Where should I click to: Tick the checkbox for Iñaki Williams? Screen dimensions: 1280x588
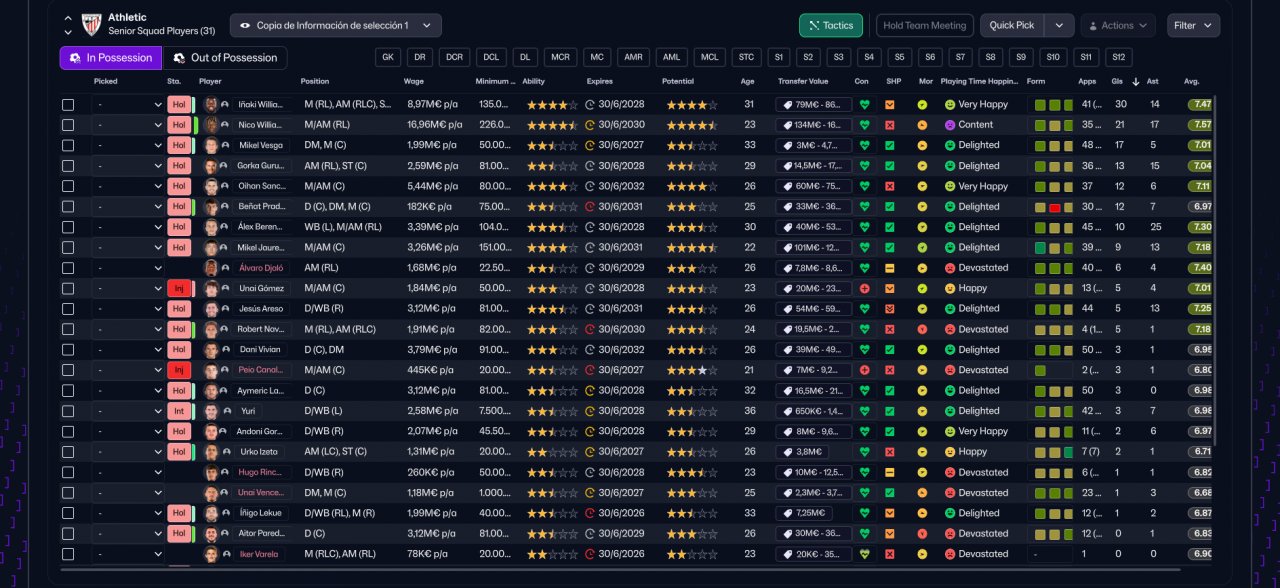pos(68,104)
